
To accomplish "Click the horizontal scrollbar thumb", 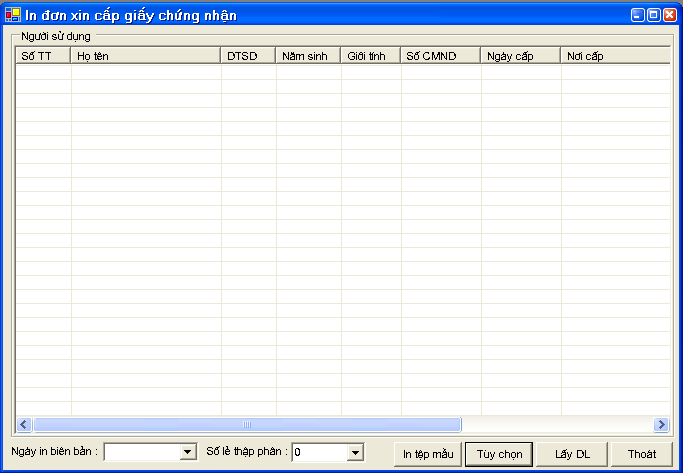I will click(x=247, y=424).
